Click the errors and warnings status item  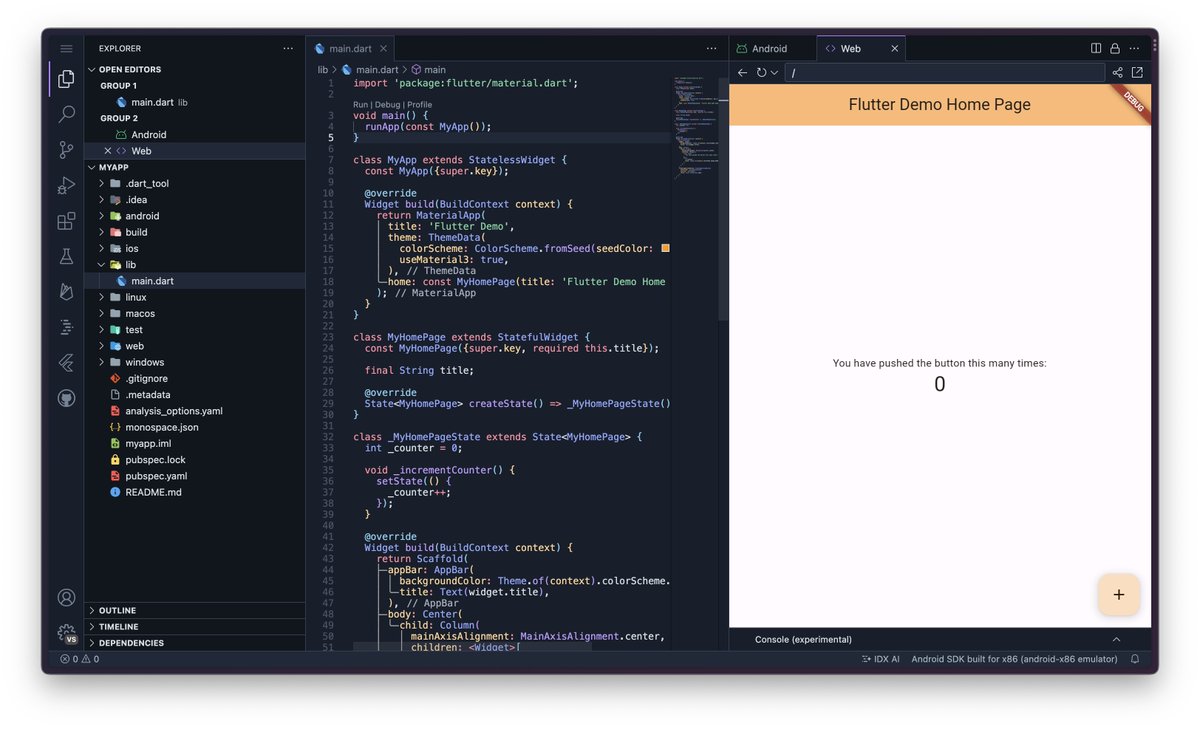click(79, 659)
